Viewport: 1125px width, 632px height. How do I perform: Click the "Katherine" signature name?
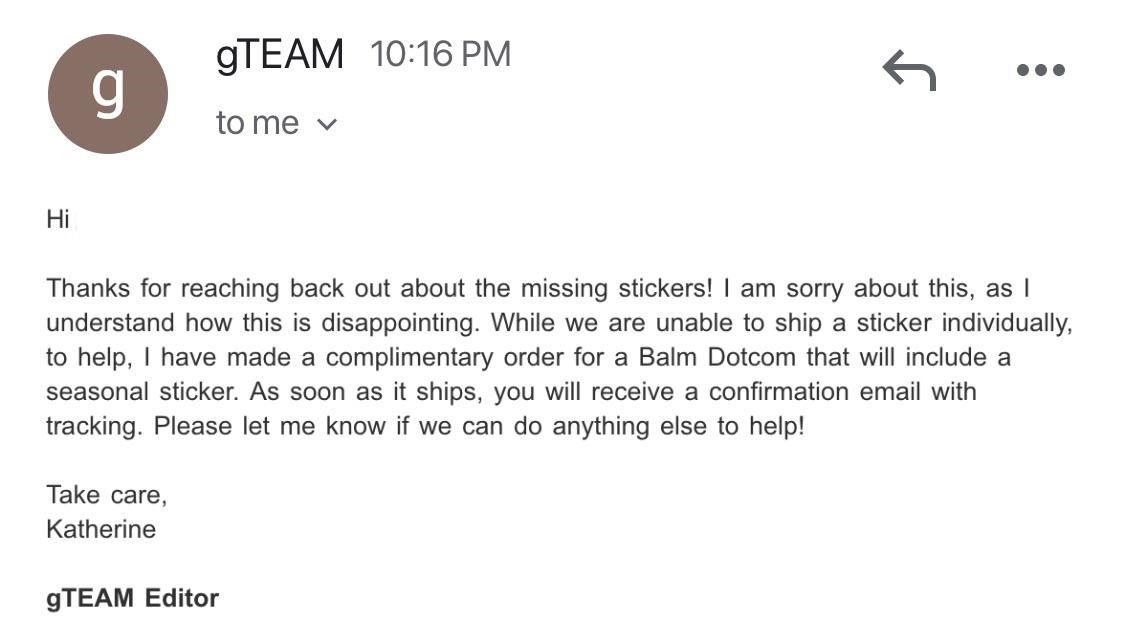101,529
